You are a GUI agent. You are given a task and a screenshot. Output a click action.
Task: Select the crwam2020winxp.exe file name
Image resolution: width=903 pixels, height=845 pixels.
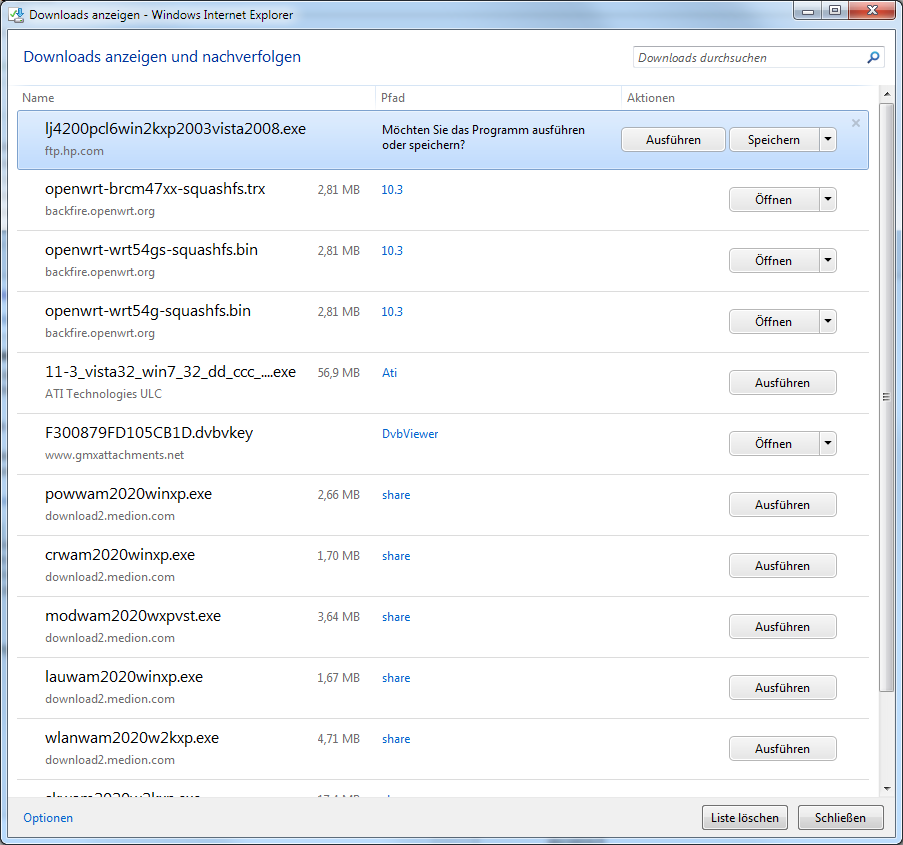[120, 555]
